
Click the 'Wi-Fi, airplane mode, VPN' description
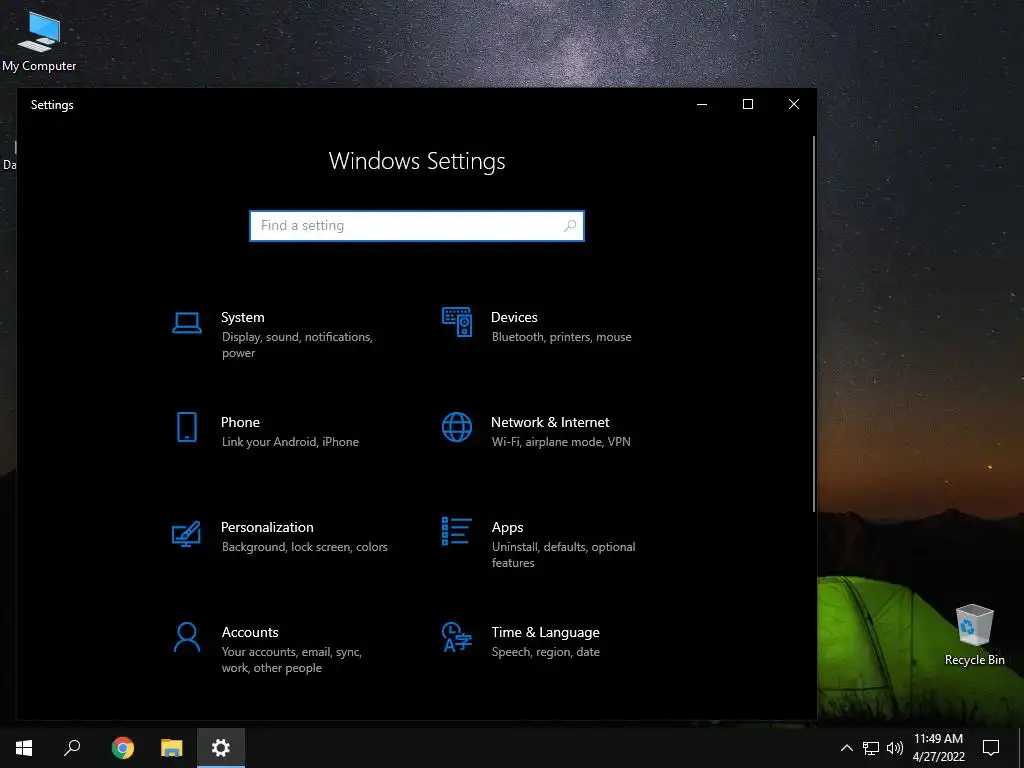tap(561, 442)
